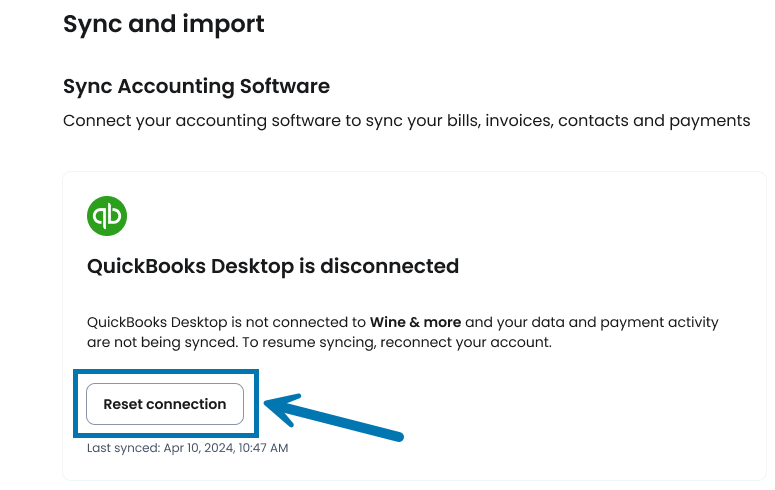This screenshot has height=490, width=775.
Task: Click the word "invoices" in the description
Action: [x=517, y=121]
